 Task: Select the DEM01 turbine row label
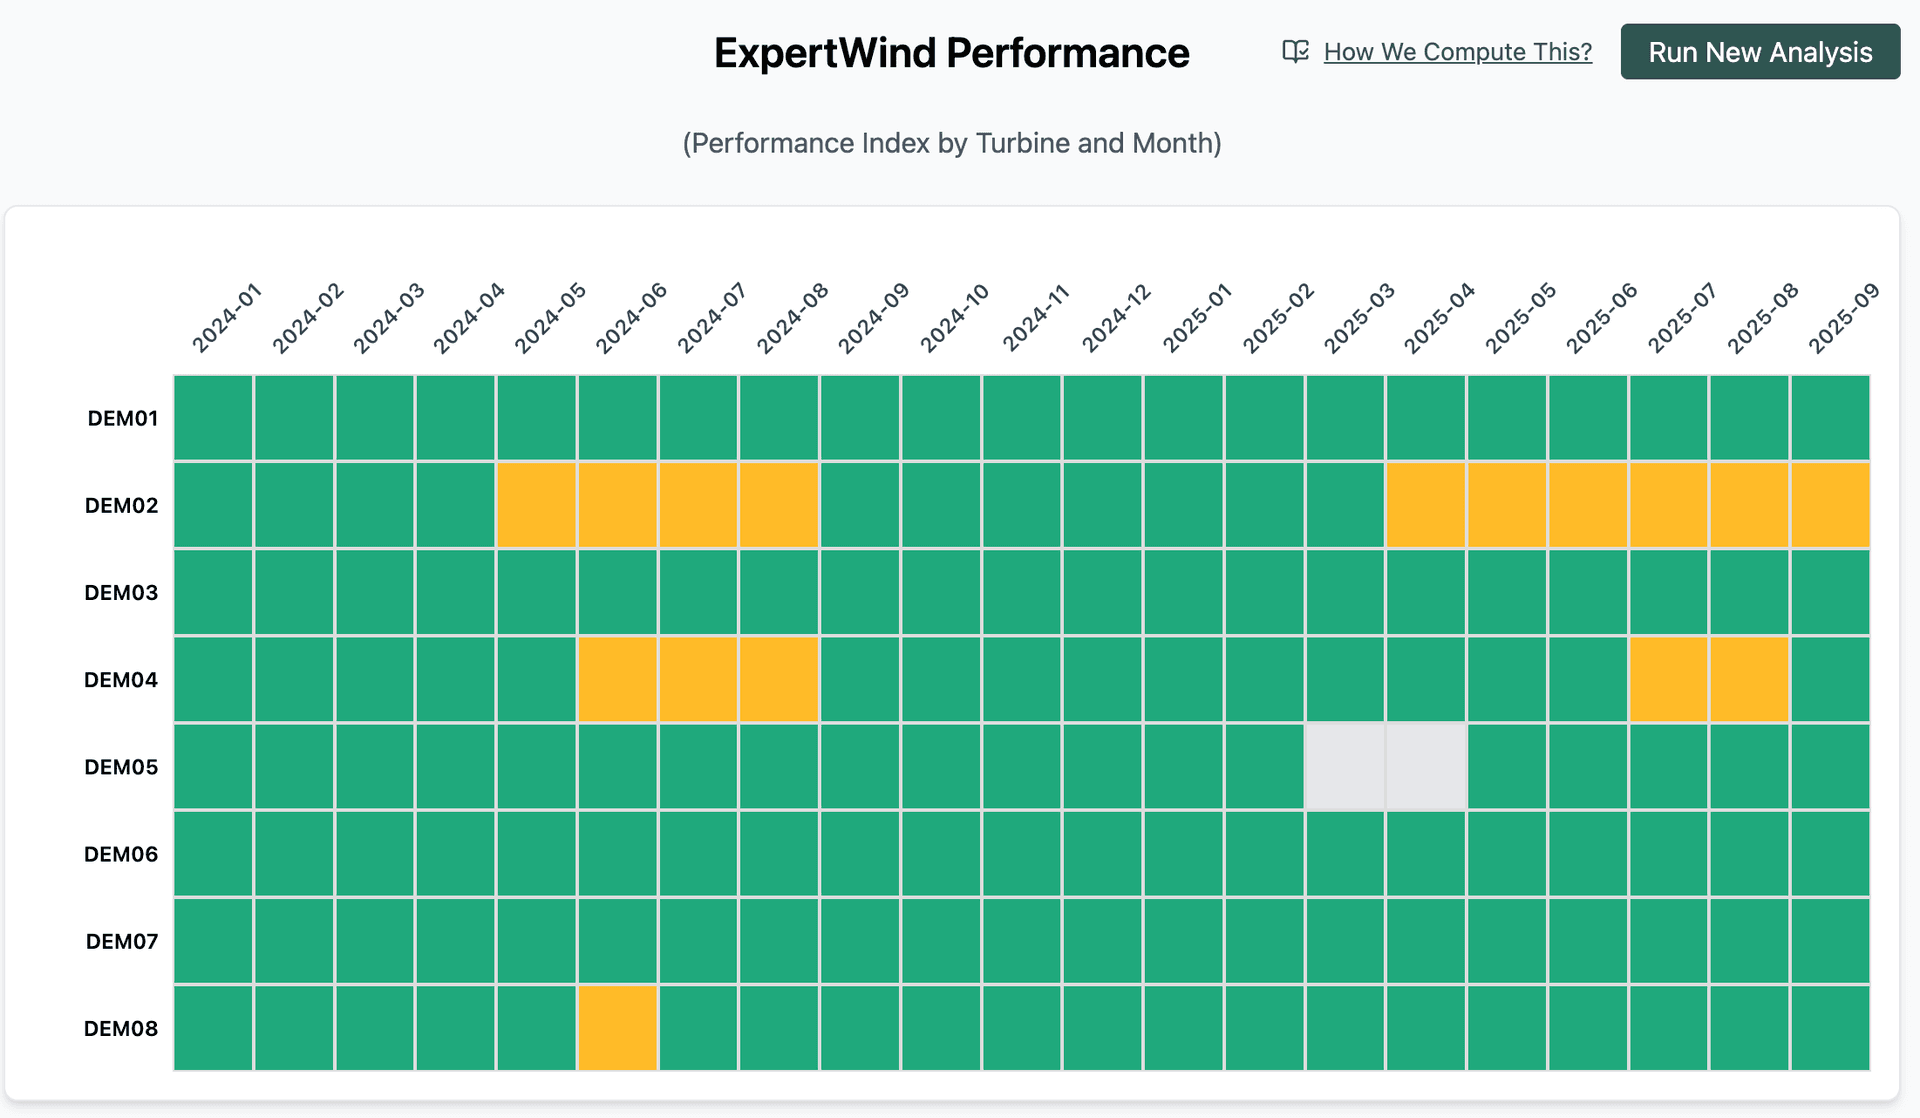121,418
